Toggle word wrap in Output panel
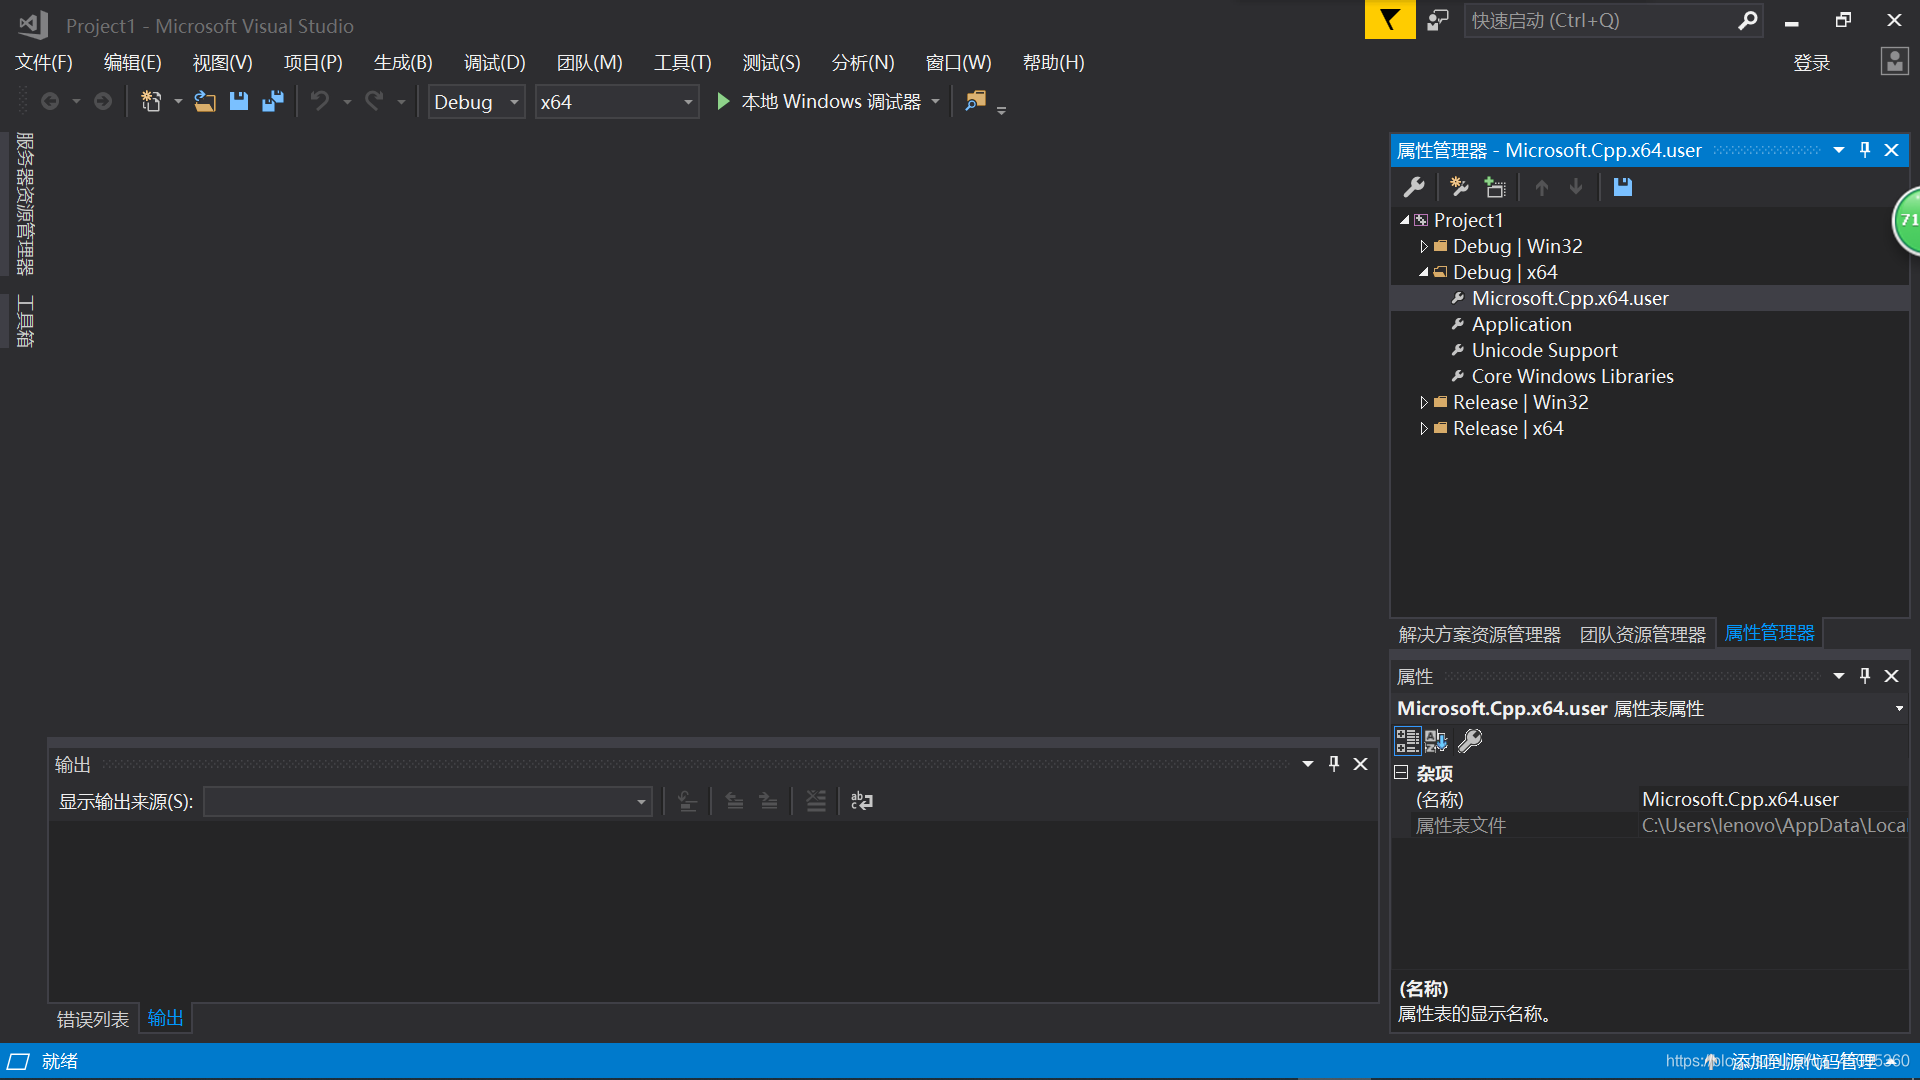This screenshot has height=1080, width=1920. (x=862, y=801)
